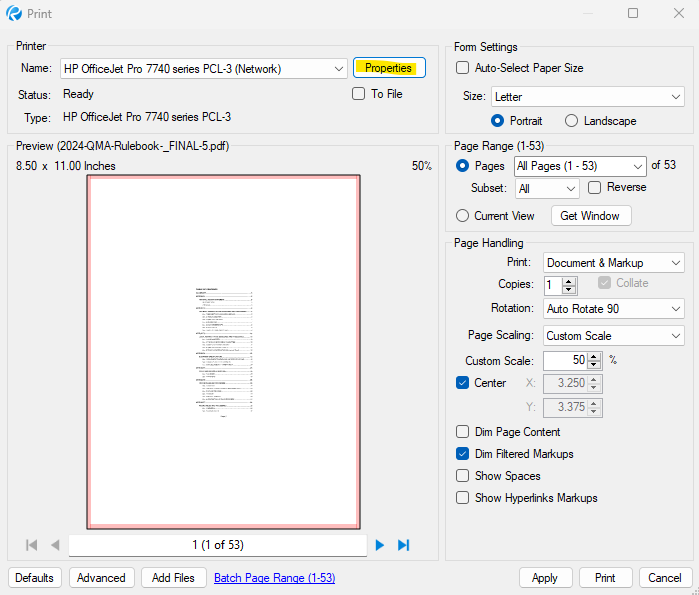Viewport: 699px width, 595px height.
Task: Click the Custom Scale value field
Action: (565, 361)
